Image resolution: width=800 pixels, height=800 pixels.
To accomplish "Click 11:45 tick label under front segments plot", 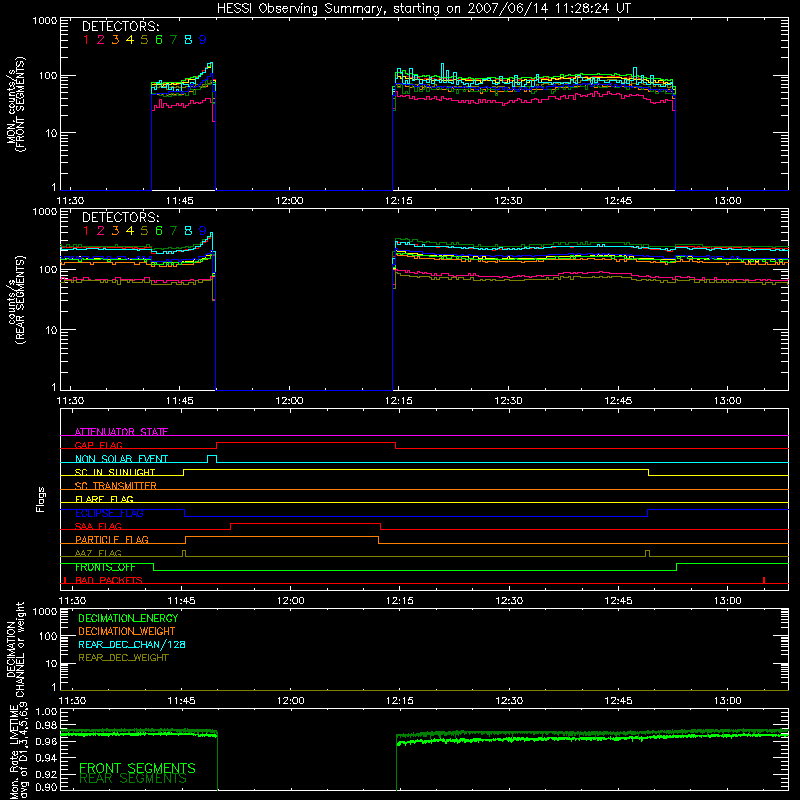I will pyautogui.click(x=180, y=201).
